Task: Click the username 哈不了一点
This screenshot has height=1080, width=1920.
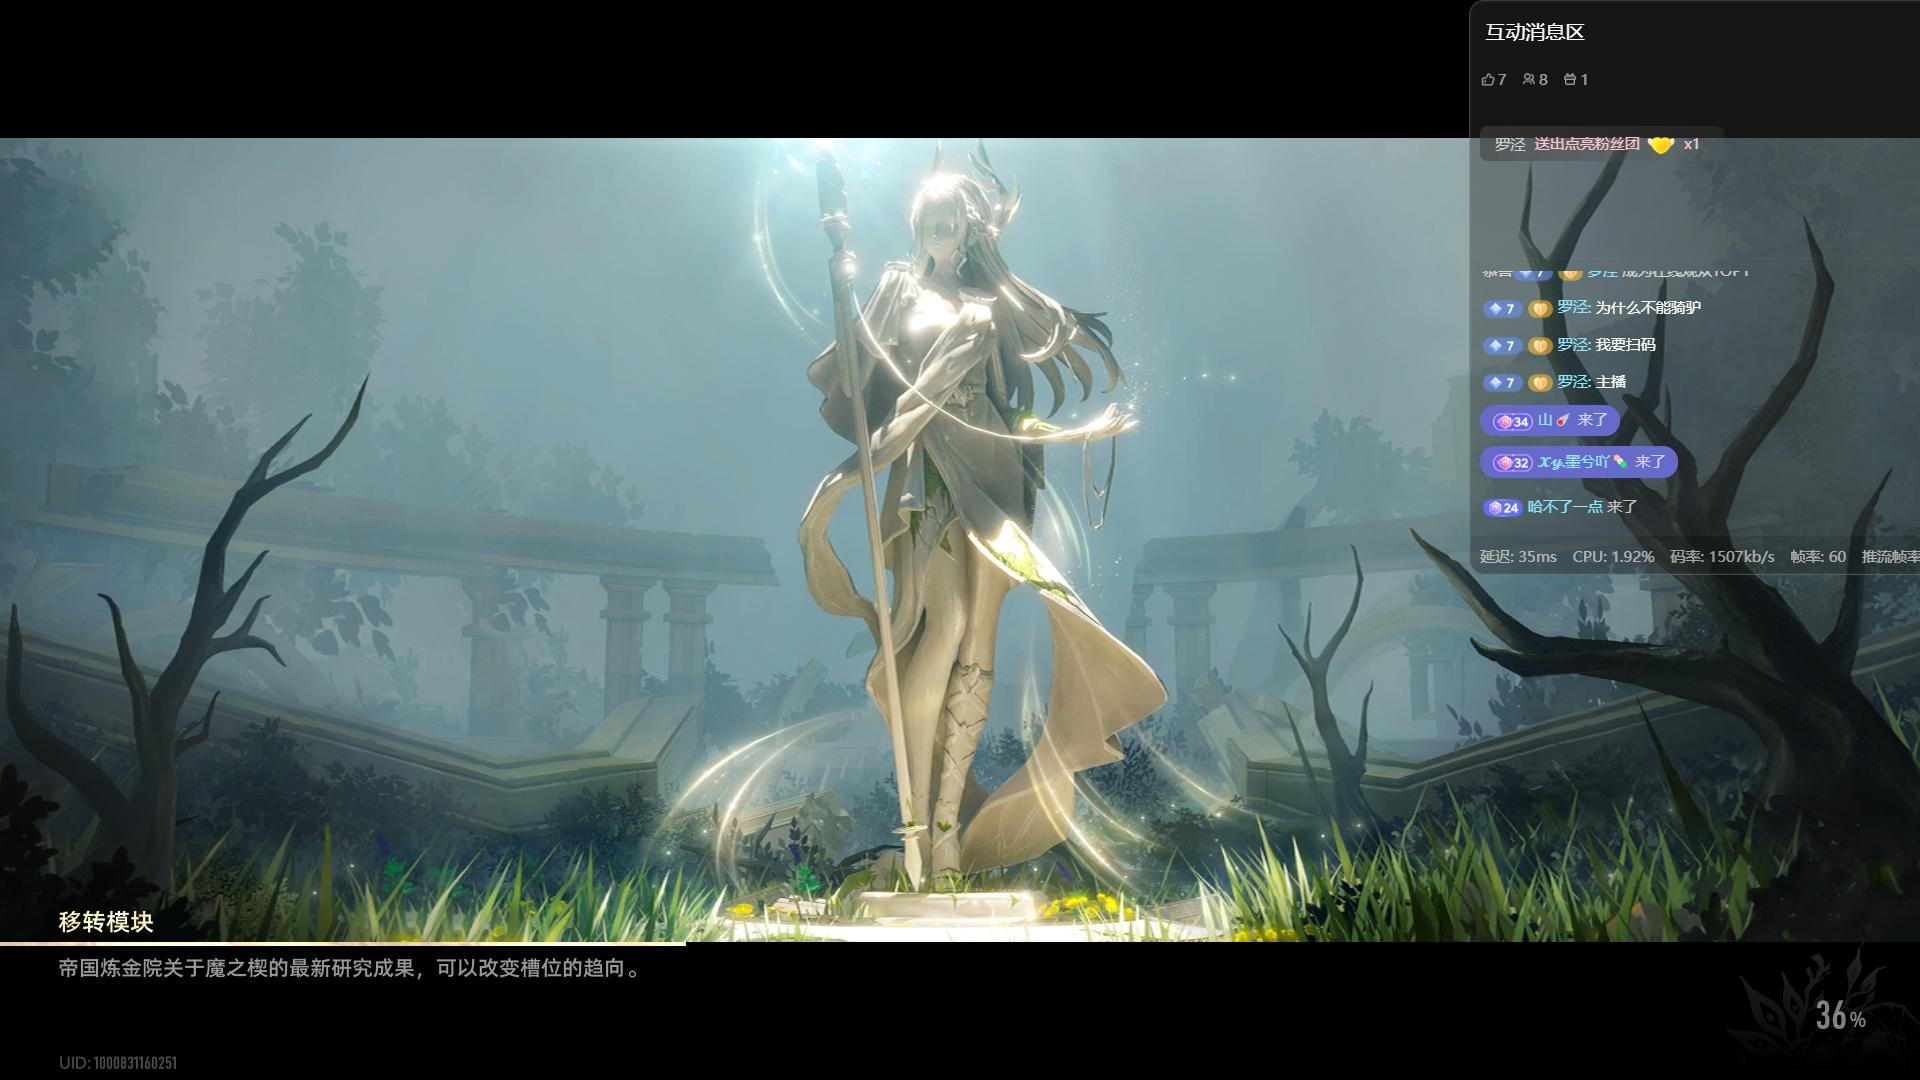Action: tap(1565, 507)
